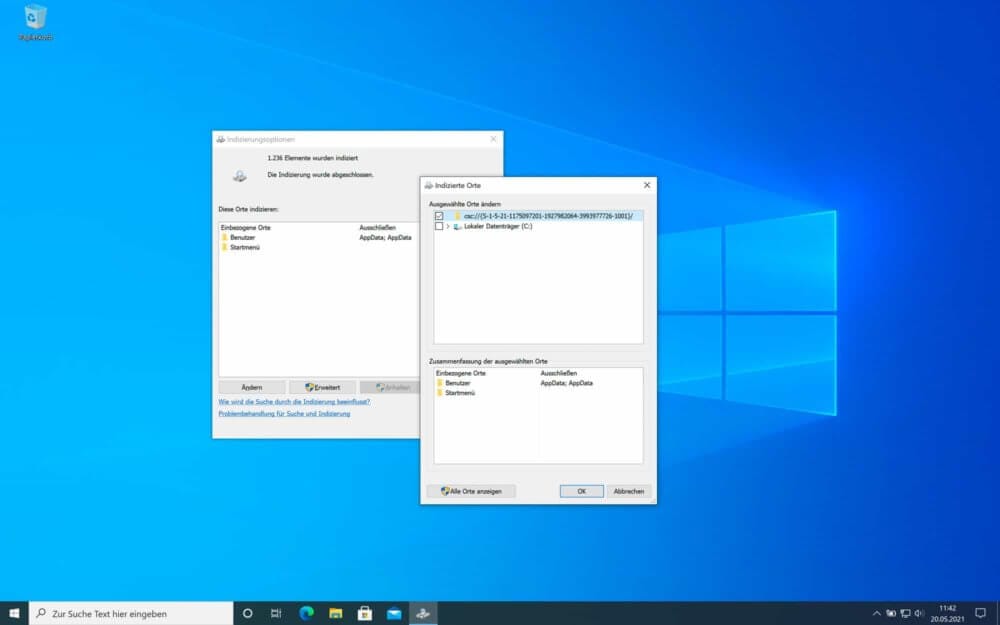Click Abbrechen in Indizierte Orte dialog

[x=629, y=491]
